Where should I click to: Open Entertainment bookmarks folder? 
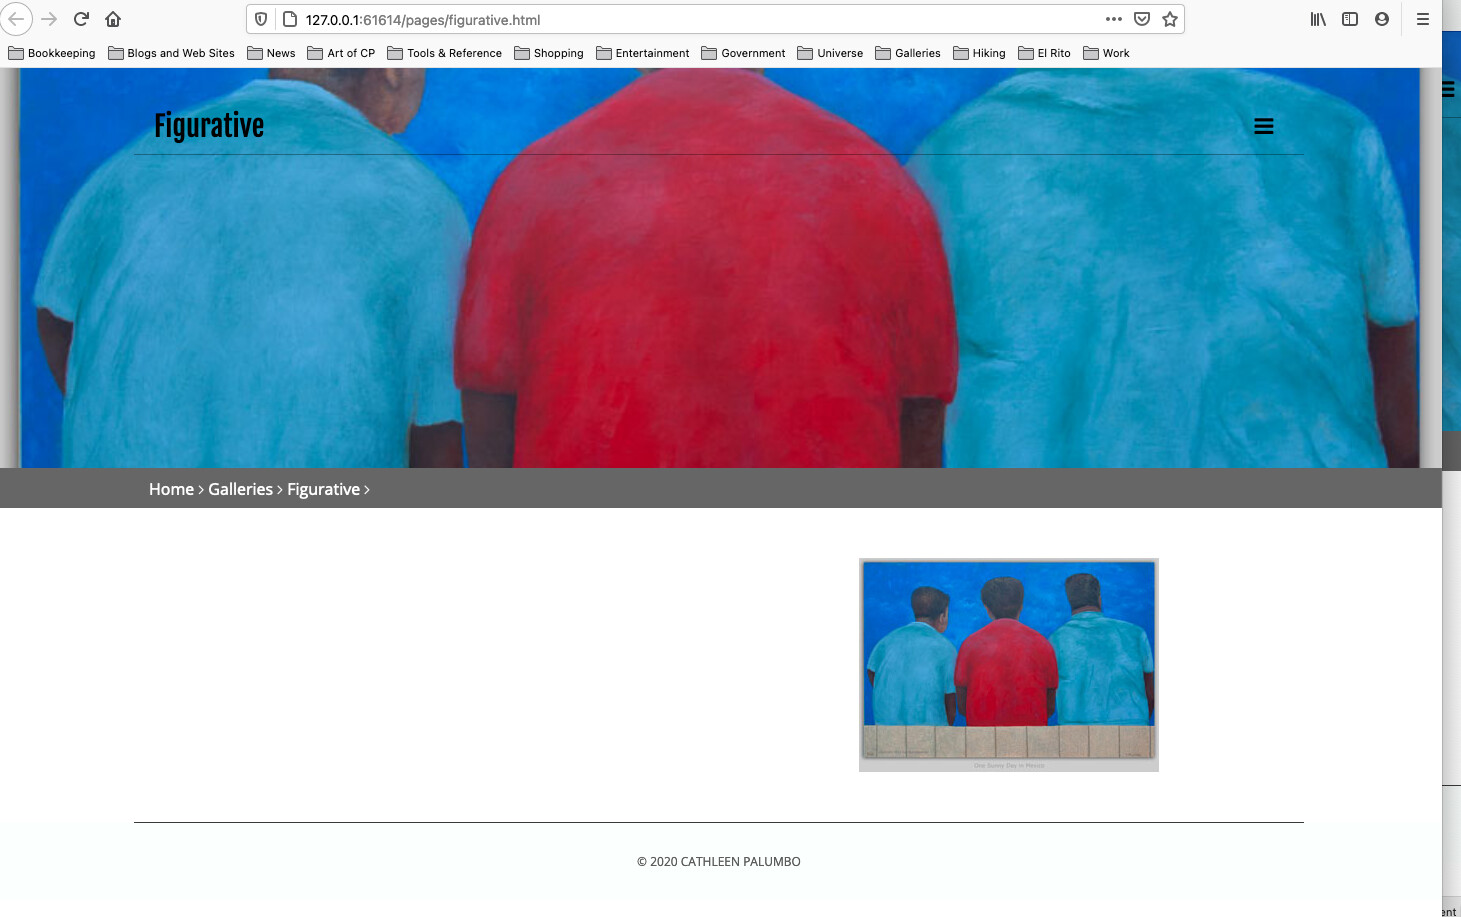point(642,53)
